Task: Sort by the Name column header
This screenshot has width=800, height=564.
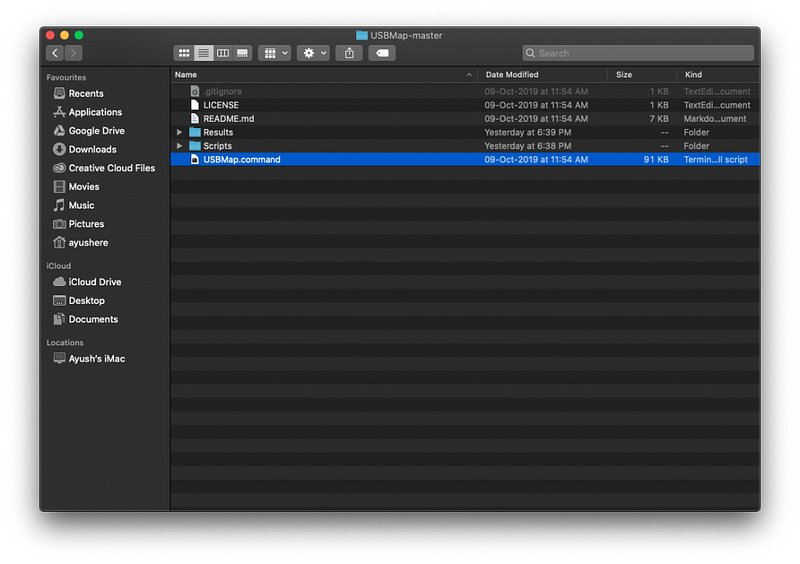Action: [x=323, y=75]
